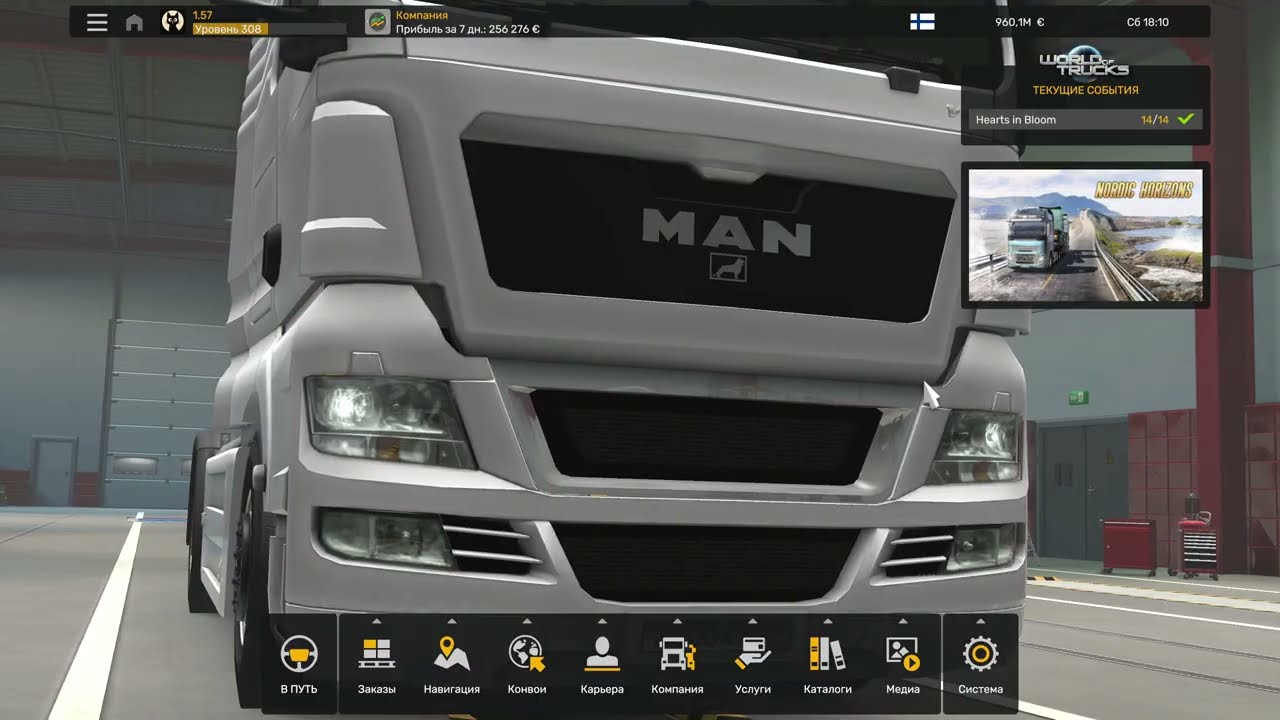This screenshot has width=1280, height=720.
Task: Click the 1.57 version number
Action: [x=202, y=16]
